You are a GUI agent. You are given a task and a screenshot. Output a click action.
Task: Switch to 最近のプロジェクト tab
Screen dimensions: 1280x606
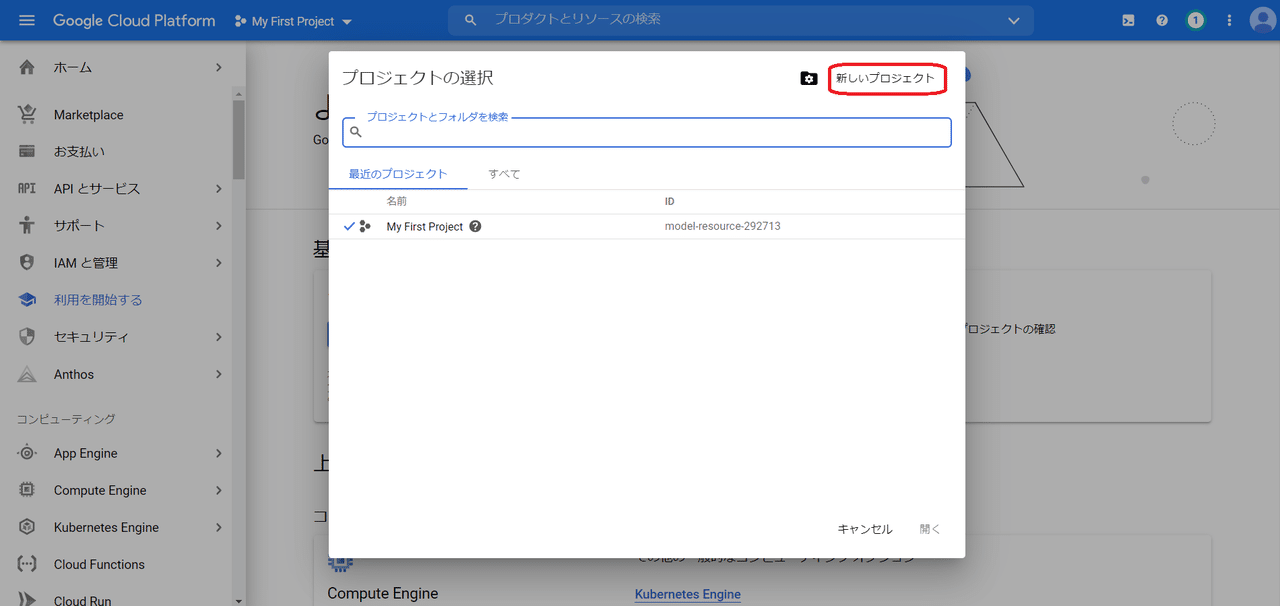[398, 174]
